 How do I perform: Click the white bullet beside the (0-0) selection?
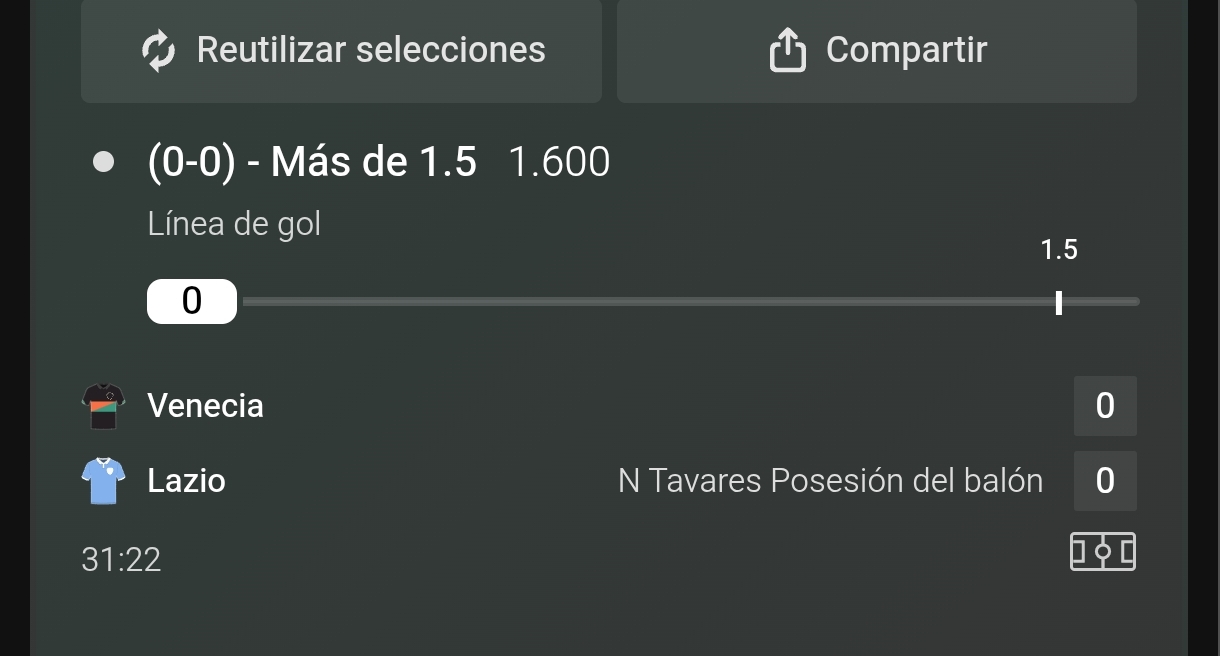(103, 162)
